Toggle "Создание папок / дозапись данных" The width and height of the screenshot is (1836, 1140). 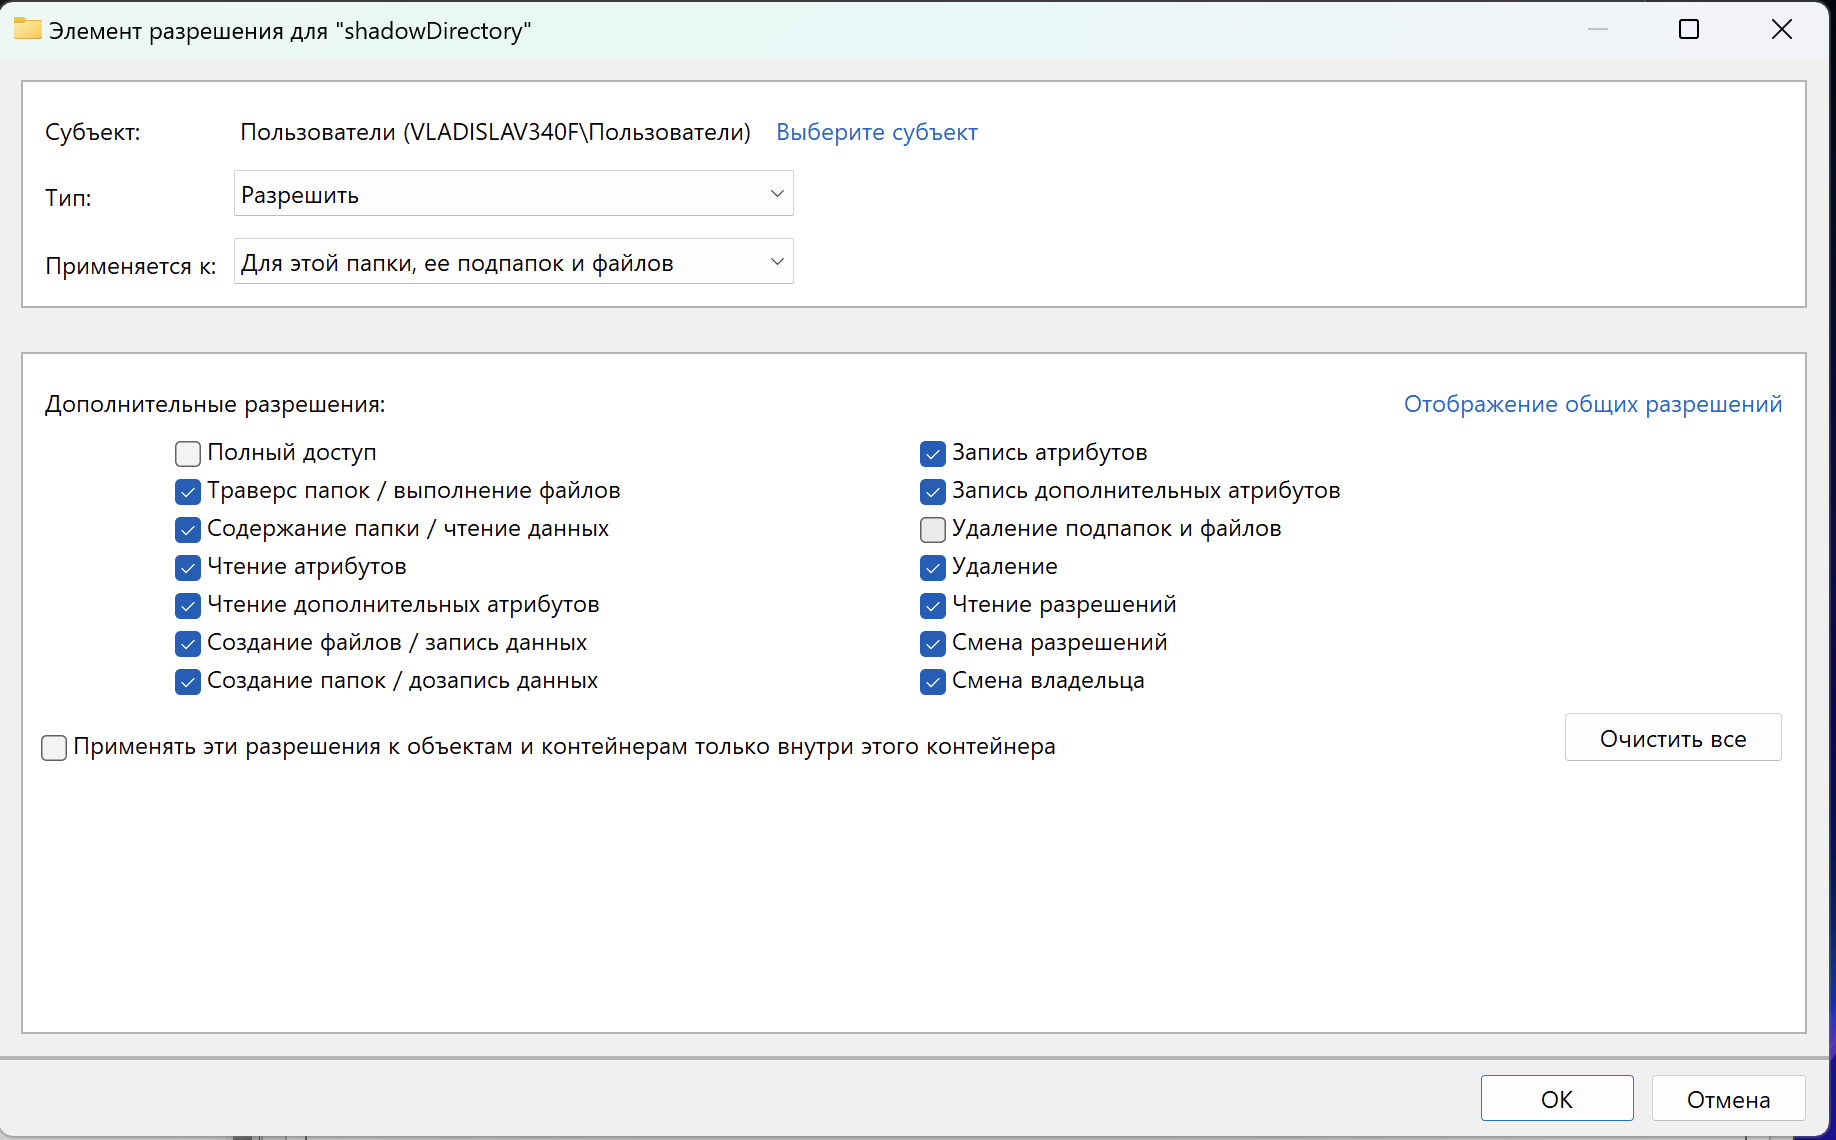coord(188,682)
